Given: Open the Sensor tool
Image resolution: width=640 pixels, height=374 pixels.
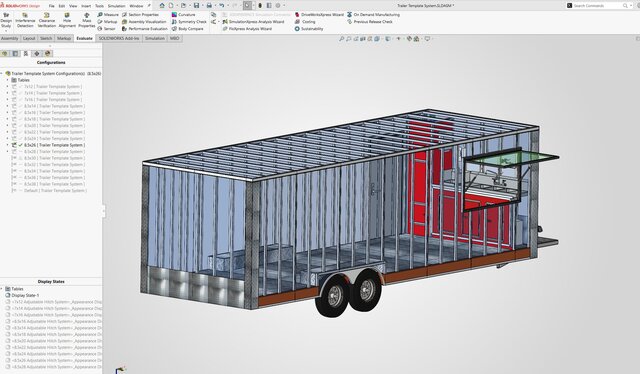Looking at the screenshot, I should [107, 29].
